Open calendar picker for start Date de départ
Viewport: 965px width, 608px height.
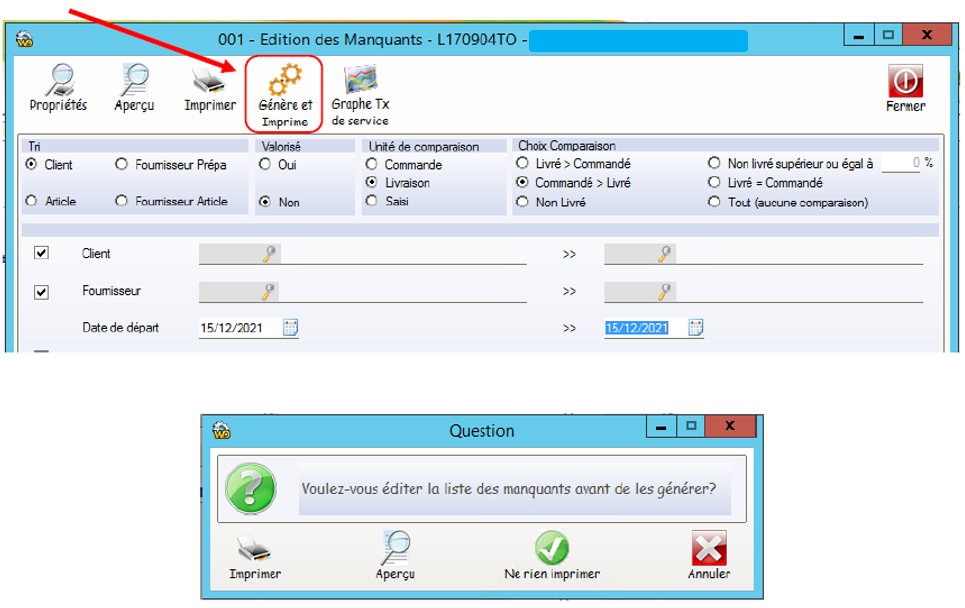290,327
